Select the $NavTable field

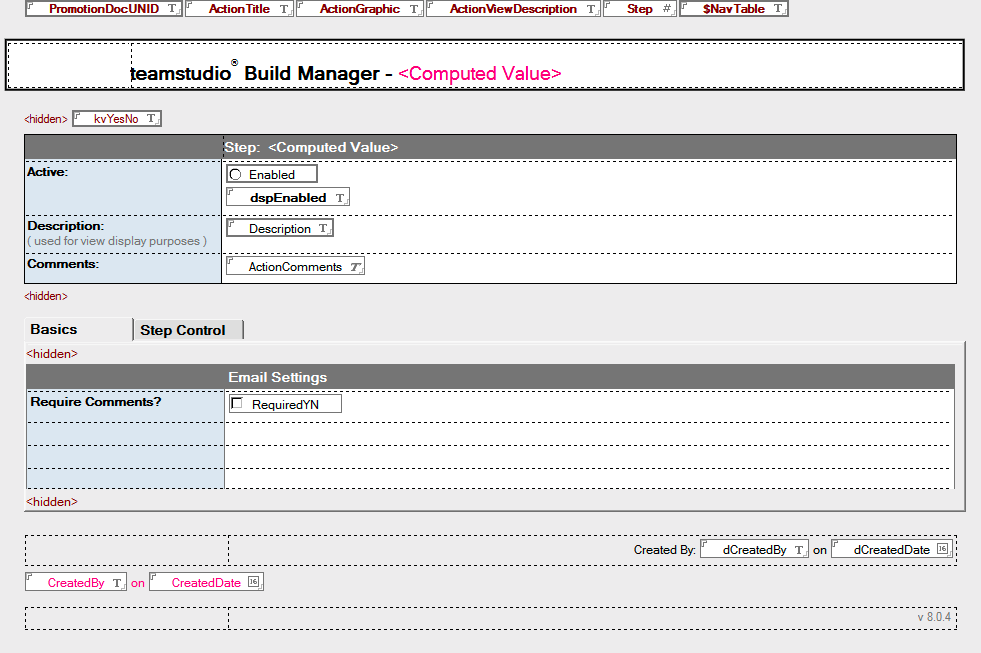coord(733,9)
